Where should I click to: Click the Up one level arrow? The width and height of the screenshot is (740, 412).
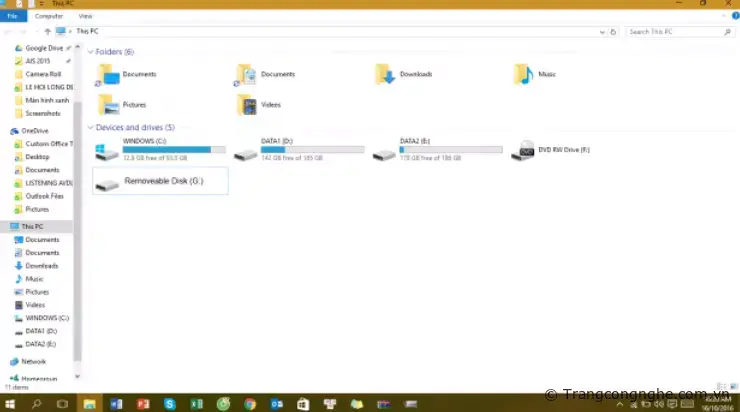click(x=48, y=32)
